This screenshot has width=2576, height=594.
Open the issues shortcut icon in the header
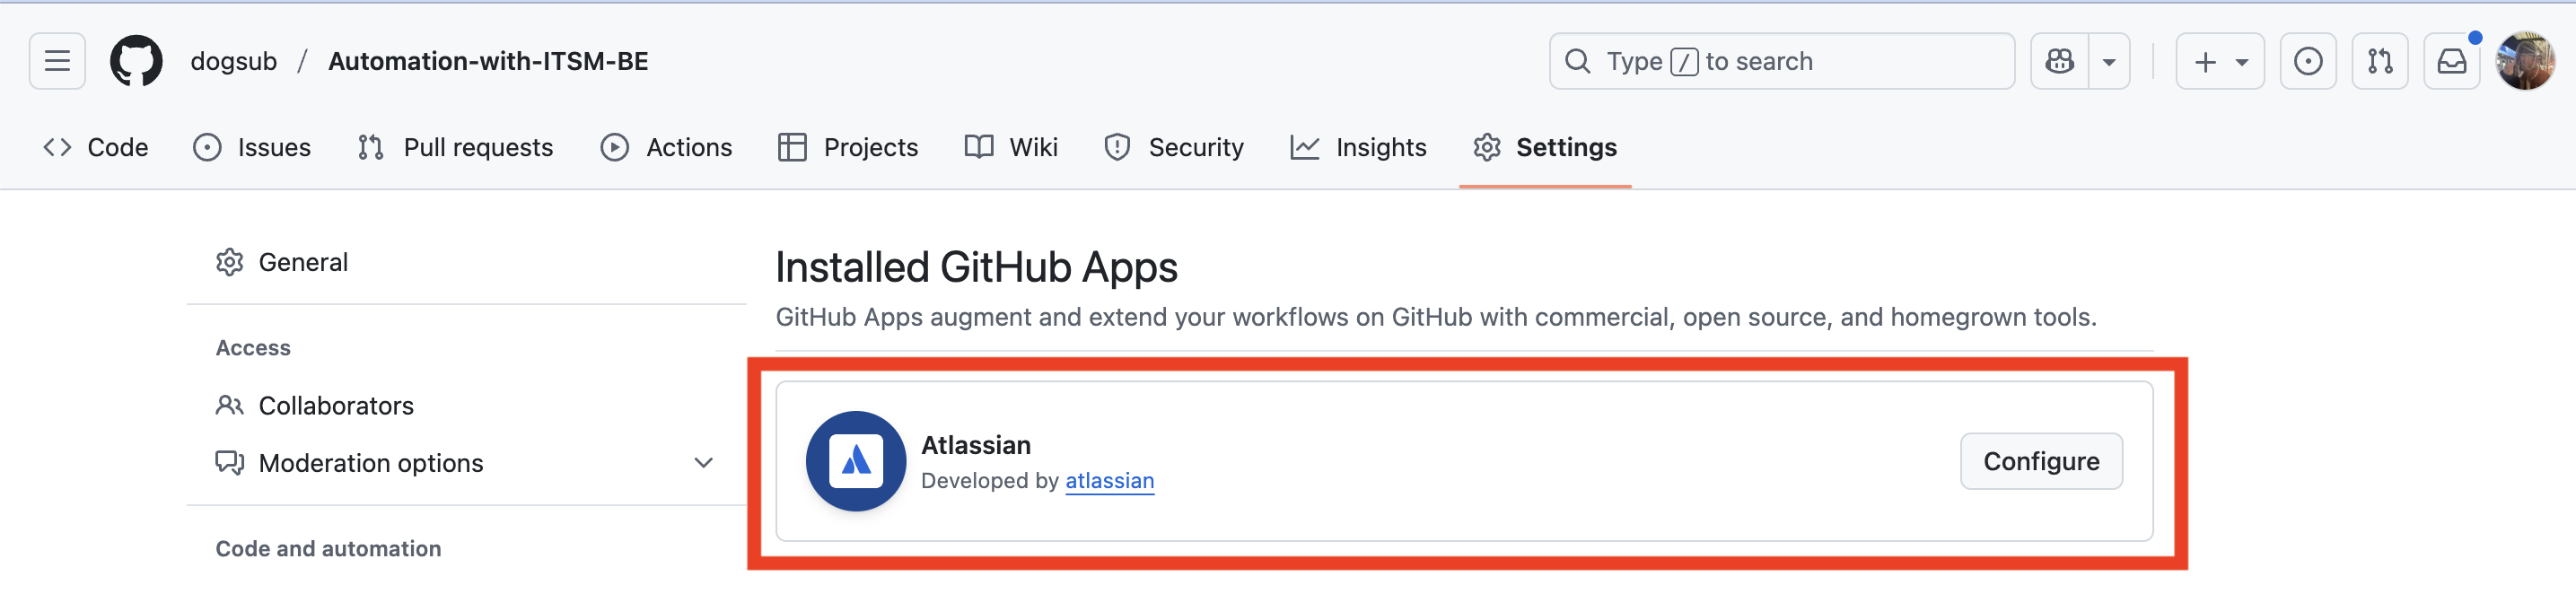point(2308,61)
